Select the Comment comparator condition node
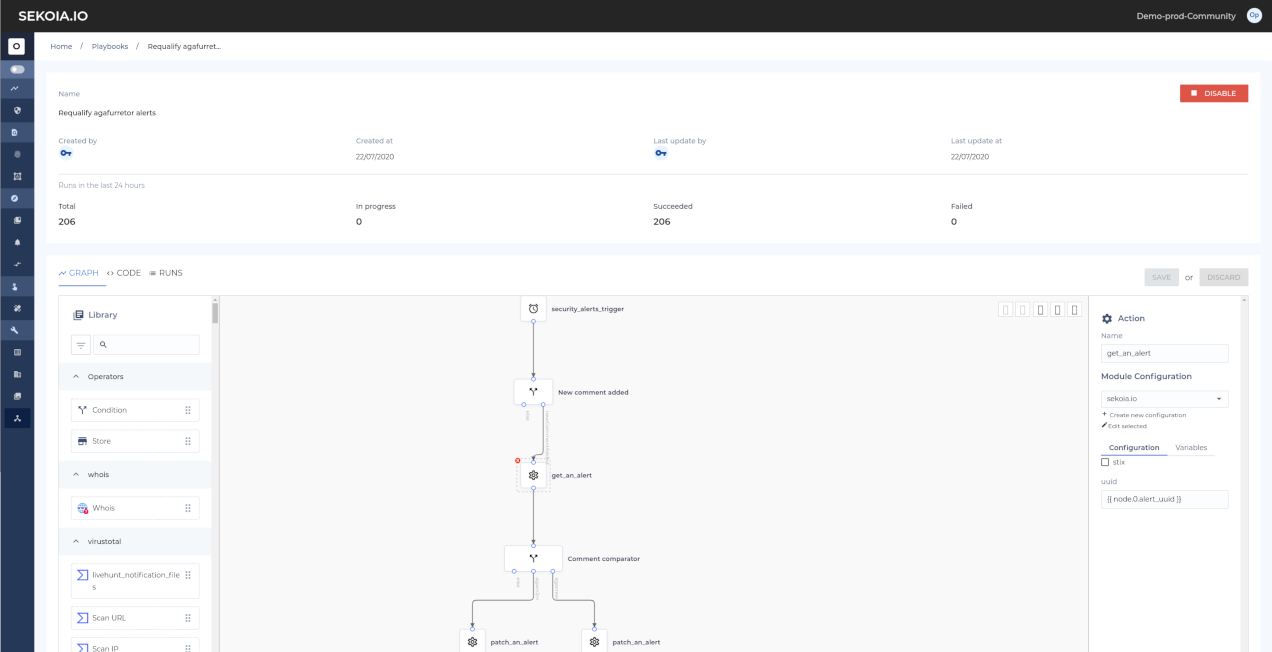Viewport: 1272px width, 652px height. [533, 558]
